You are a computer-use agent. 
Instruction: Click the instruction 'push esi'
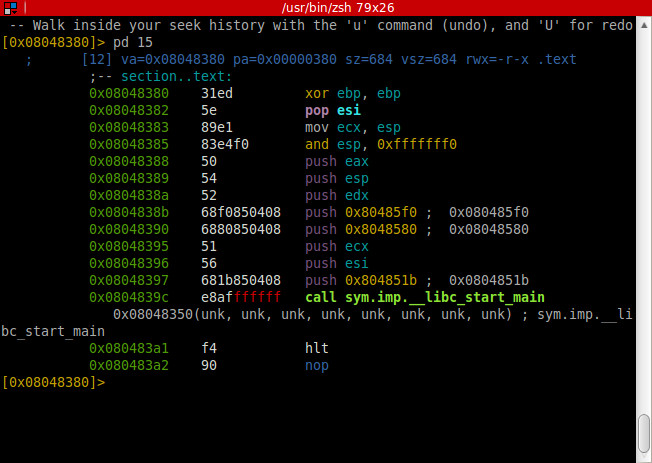[337, 264]
